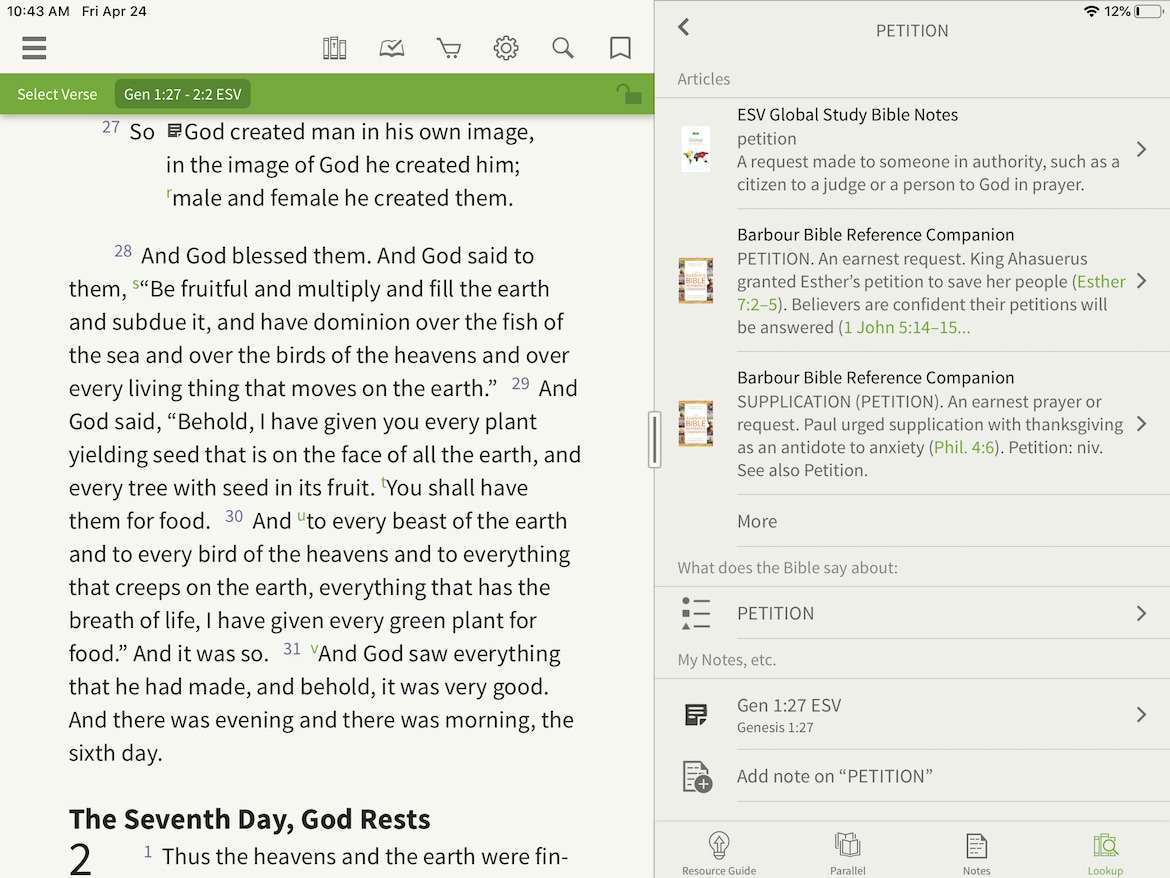The image size is (1170, 878).
Task: Tap the note icon for Gen 1:27 ESV
Action: pos(695,715)
